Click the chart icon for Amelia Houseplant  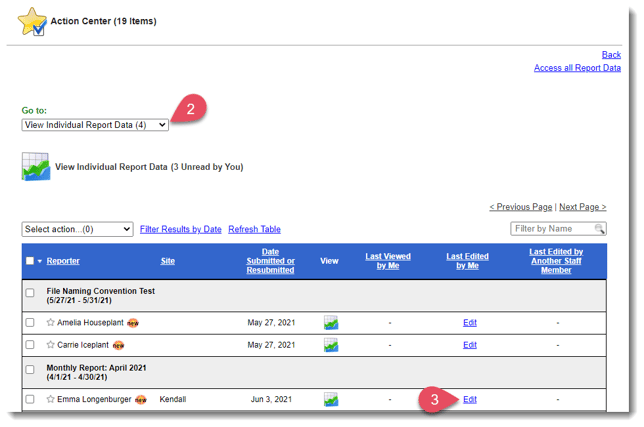click(330, 323)
